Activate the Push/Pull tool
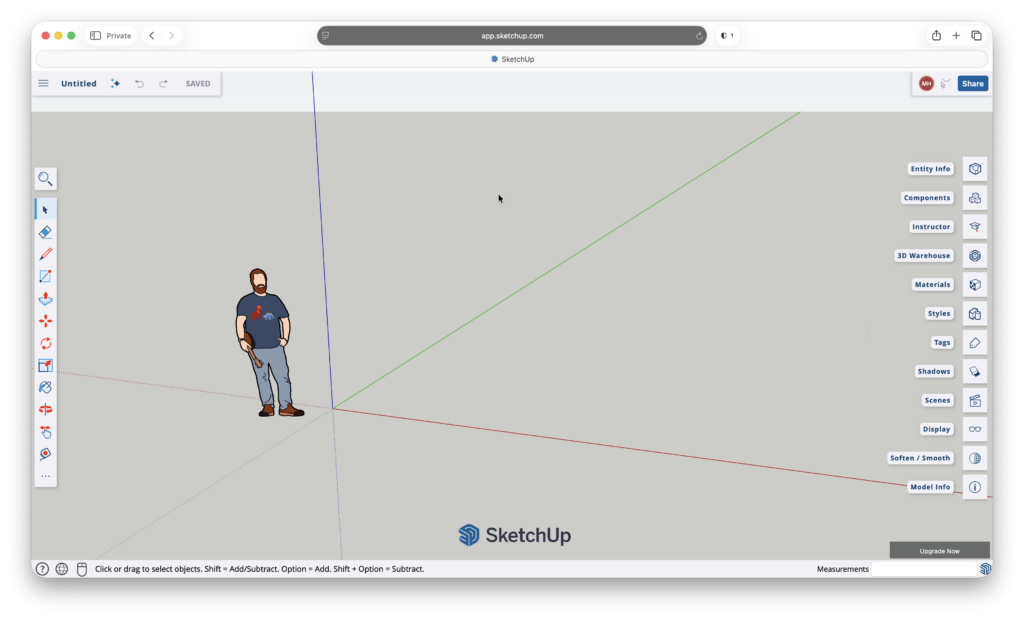 click(45, 298)
